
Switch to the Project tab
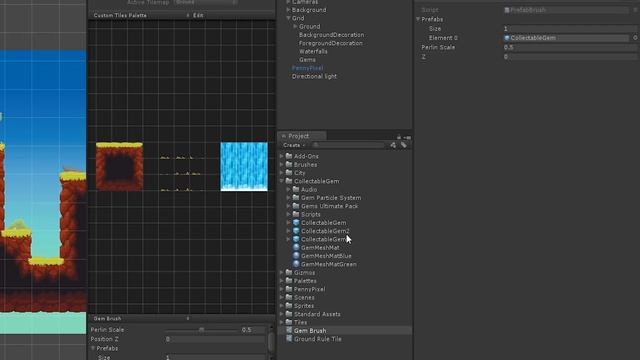click(302, 136)
